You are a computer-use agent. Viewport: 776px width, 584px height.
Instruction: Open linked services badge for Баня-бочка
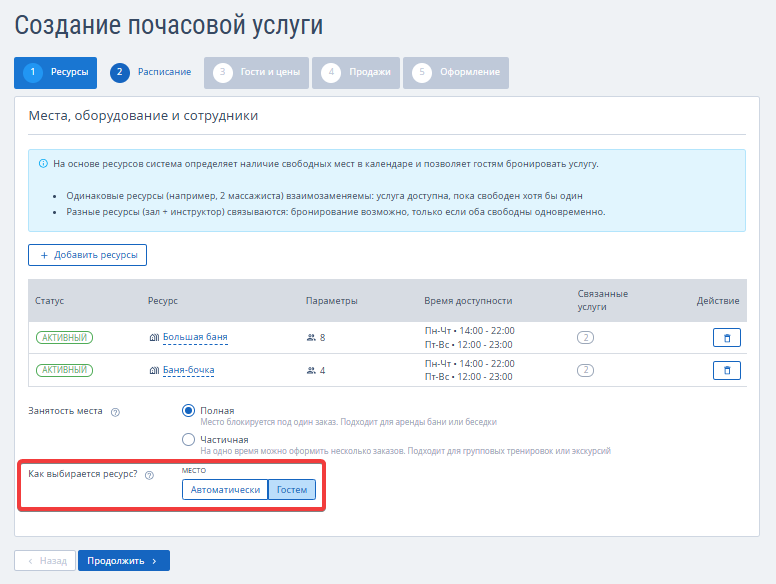coord(585,370)
